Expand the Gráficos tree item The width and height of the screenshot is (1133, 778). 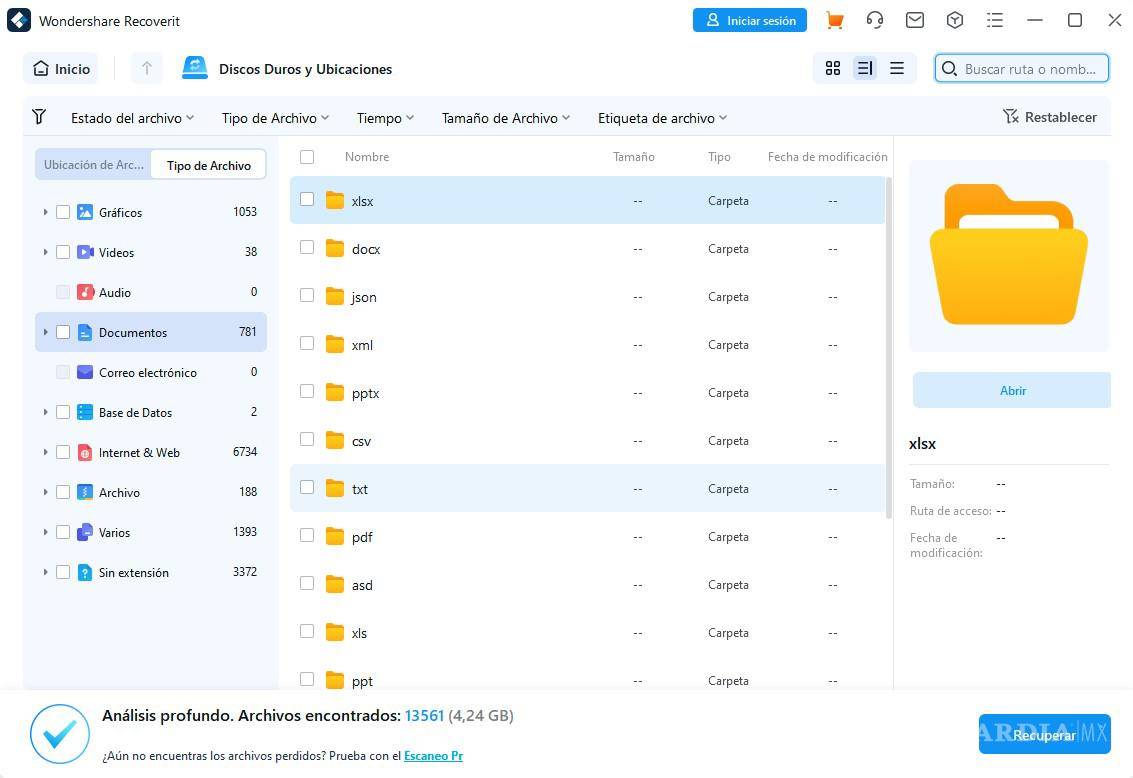45,212
